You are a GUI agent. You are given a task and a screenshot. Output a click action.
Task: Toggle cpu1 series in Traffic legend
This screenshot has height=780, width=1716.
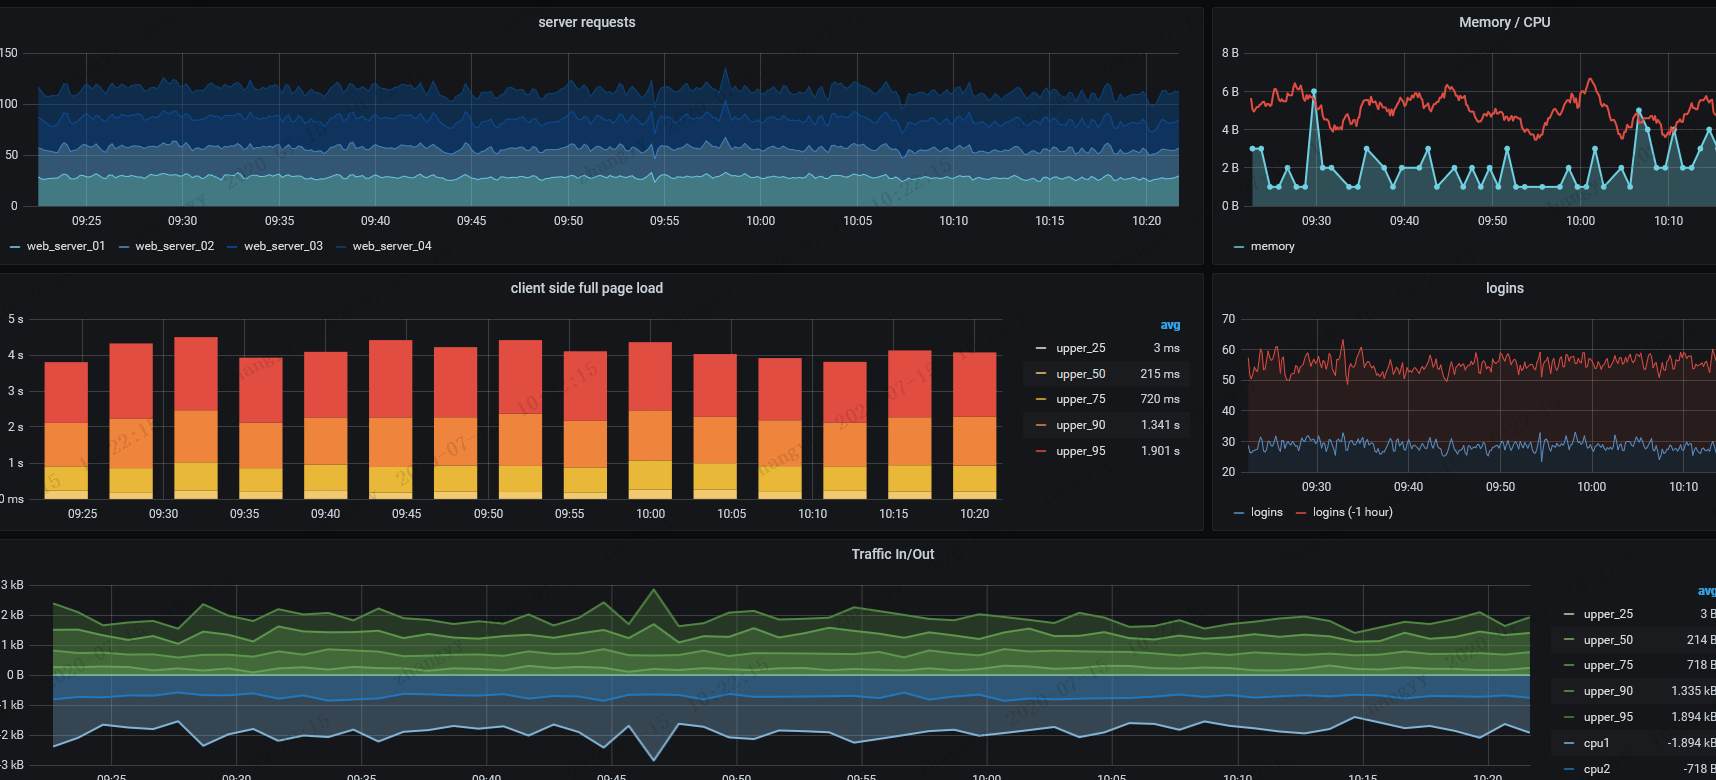point(1597,743)
